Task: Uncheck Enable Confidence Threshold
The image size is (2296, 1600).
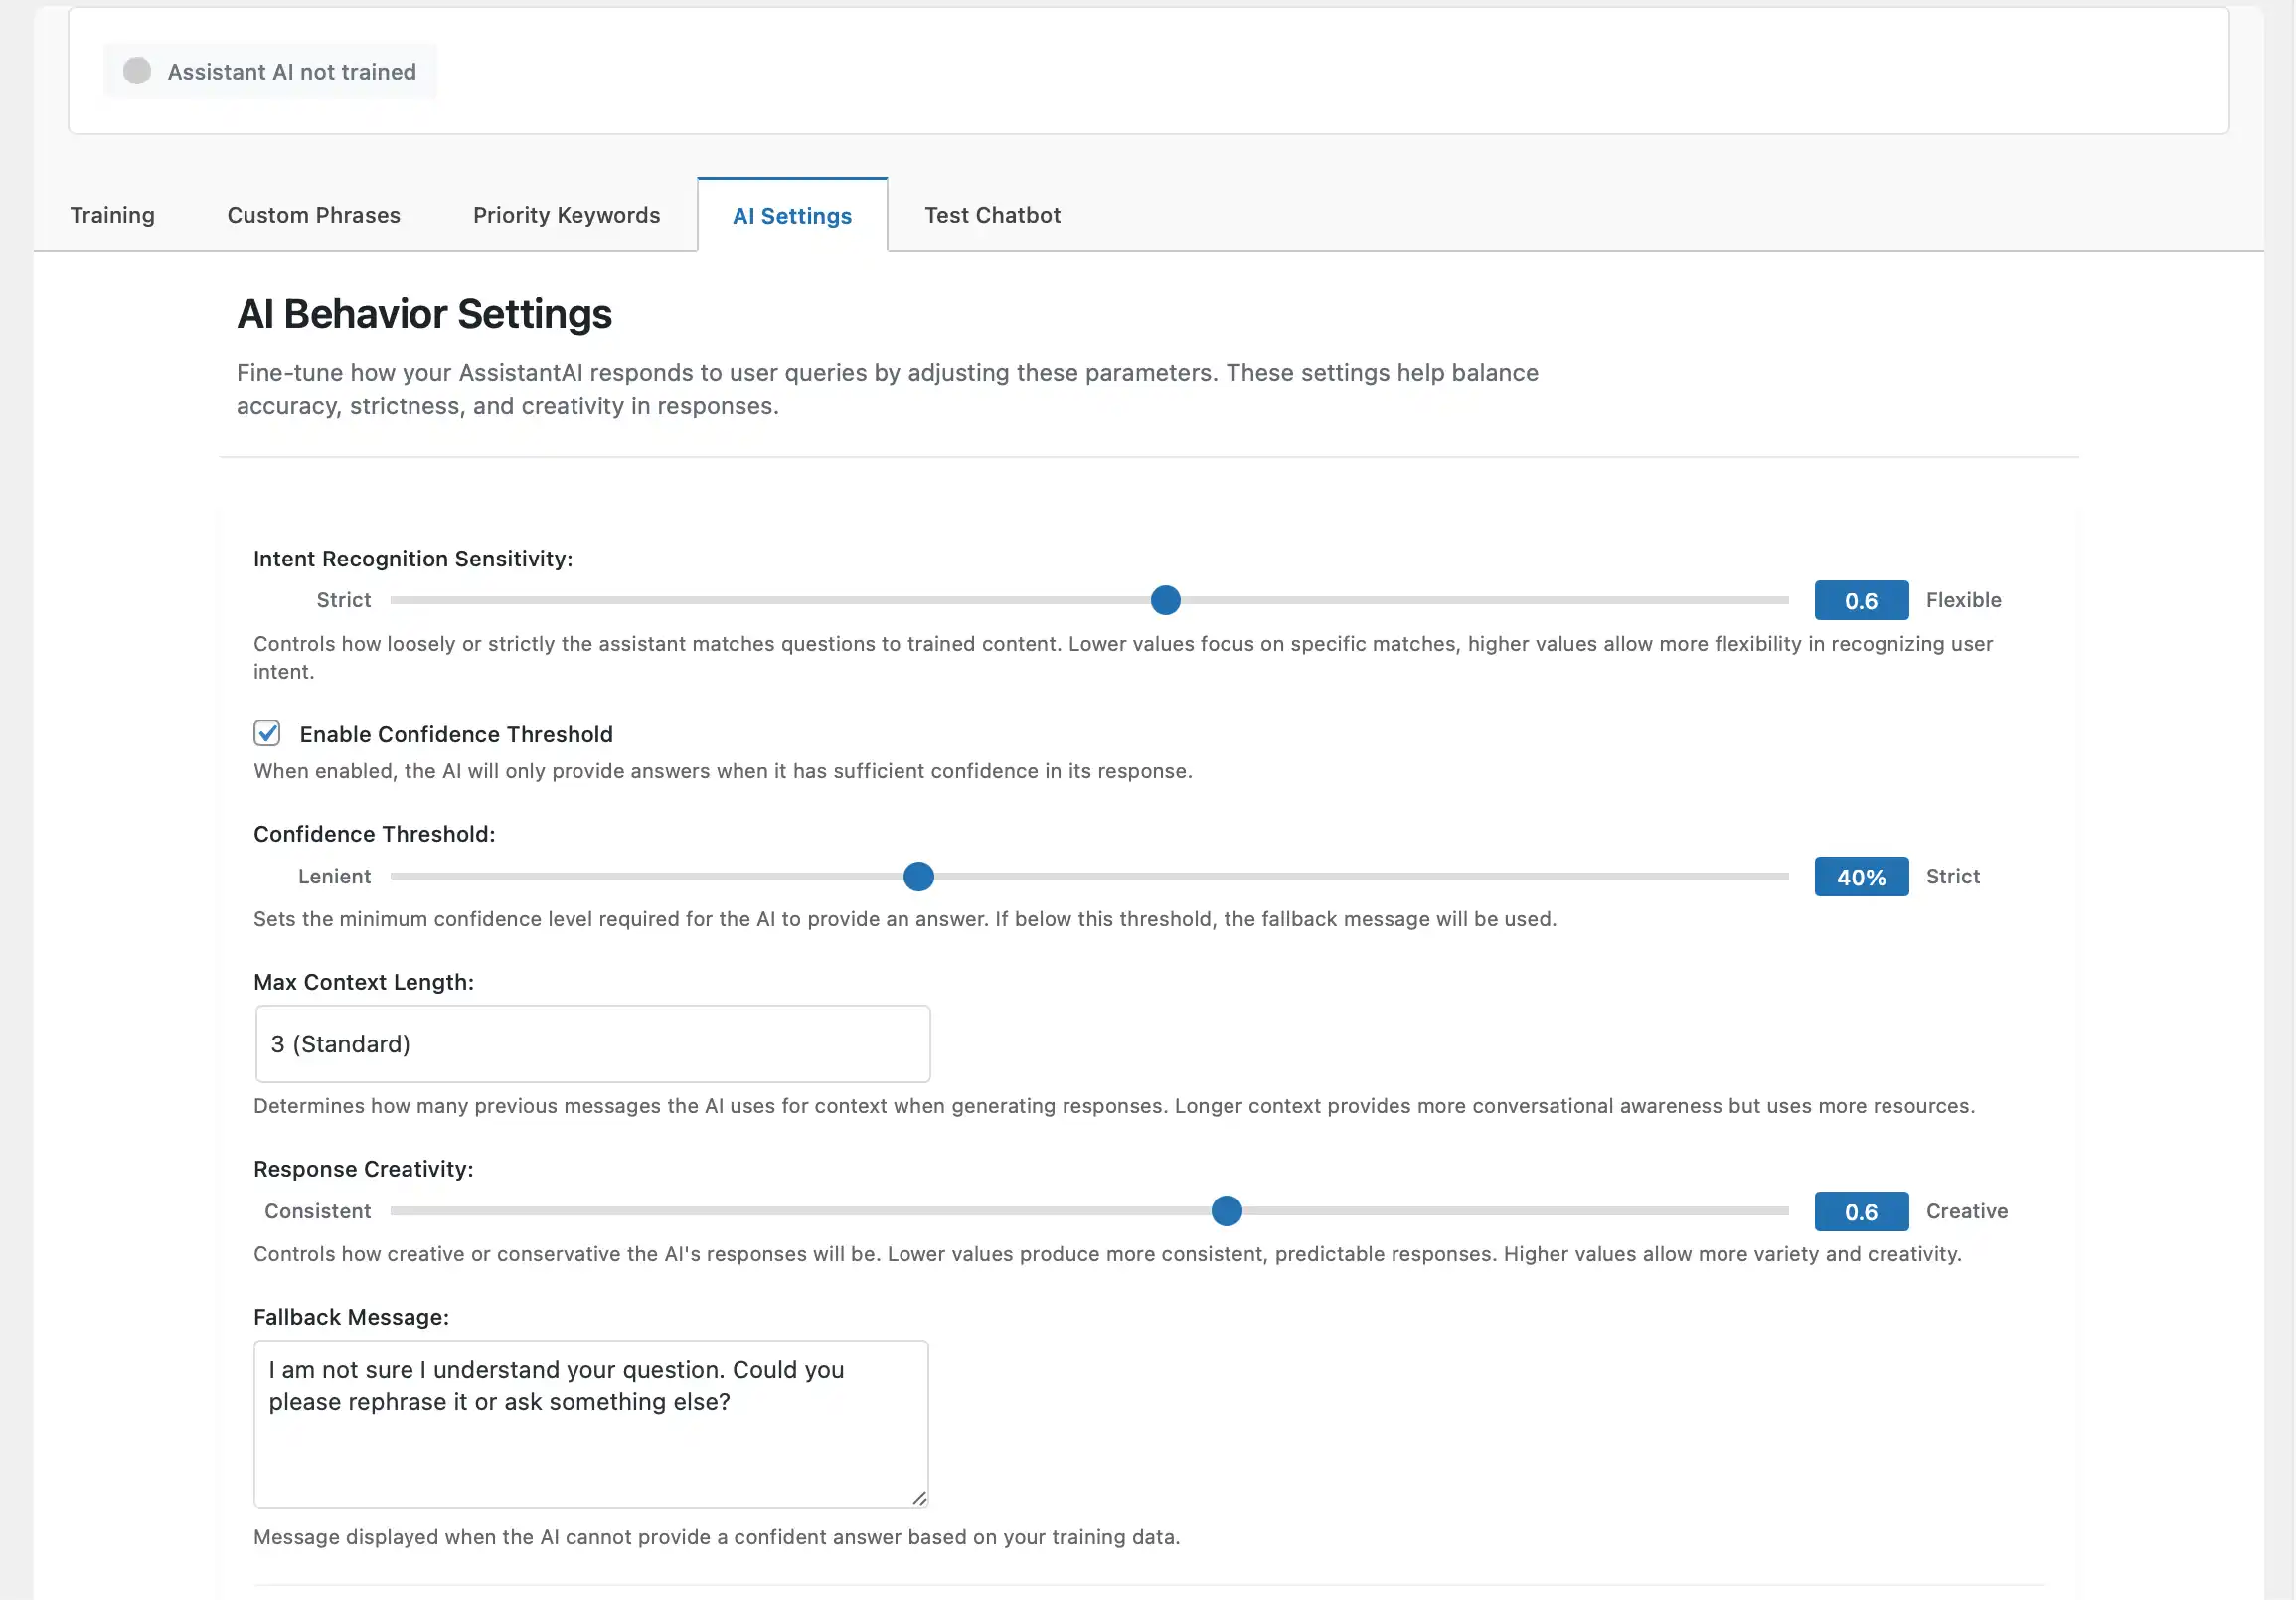Action: (266, 734)
